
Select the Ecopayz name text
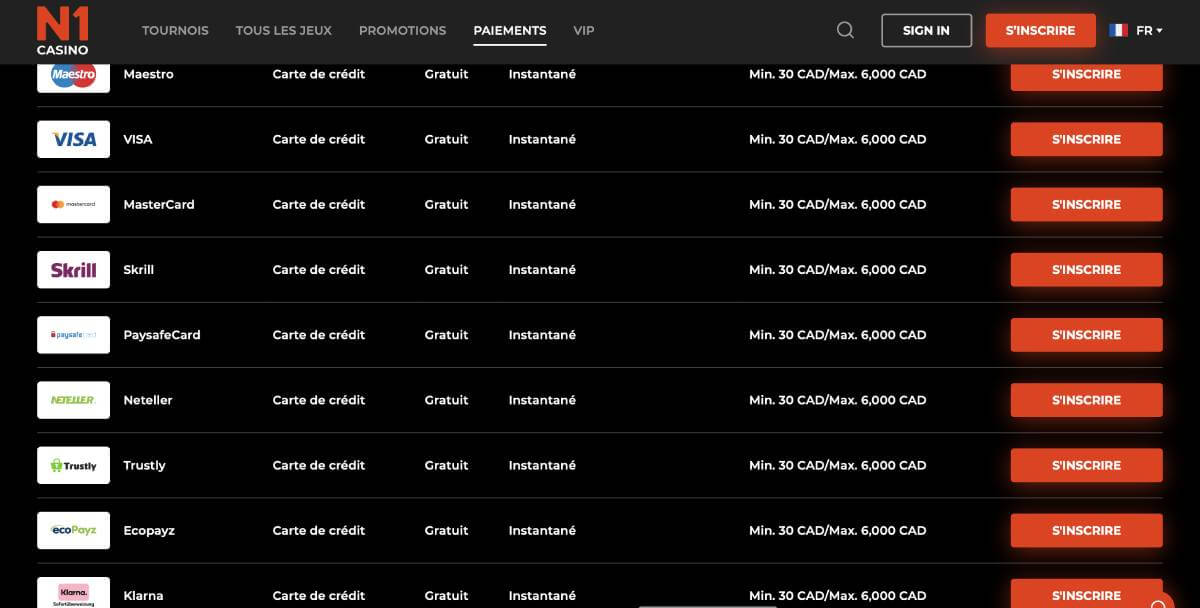point(149,530)
